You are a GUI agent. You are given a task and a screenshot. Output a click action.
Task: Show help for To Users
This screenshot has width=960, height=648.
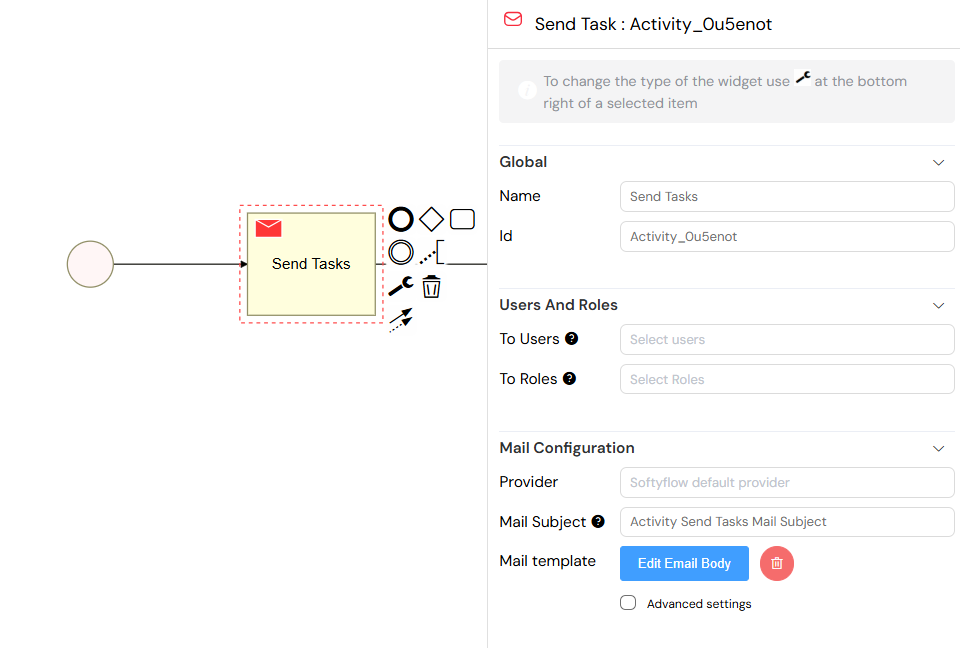(571, 339)
